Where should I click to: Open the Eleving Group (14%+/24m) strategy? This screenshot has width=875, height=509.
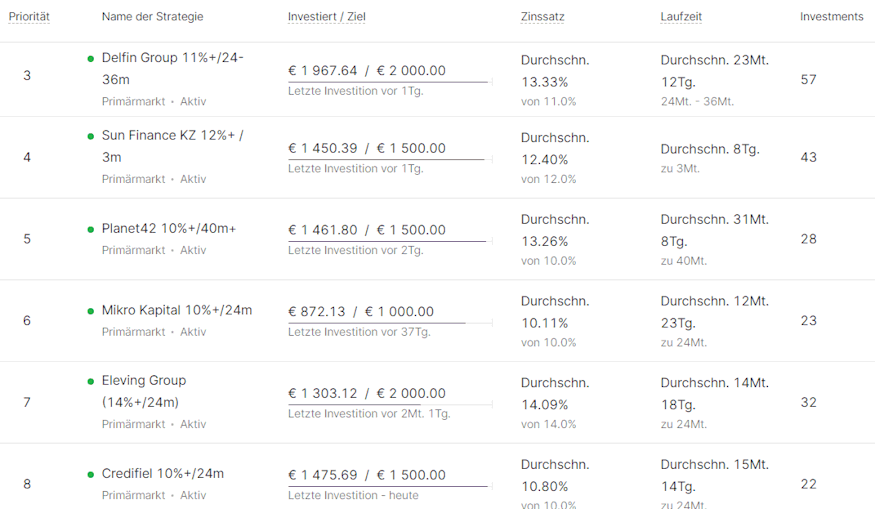coord(144,391)
